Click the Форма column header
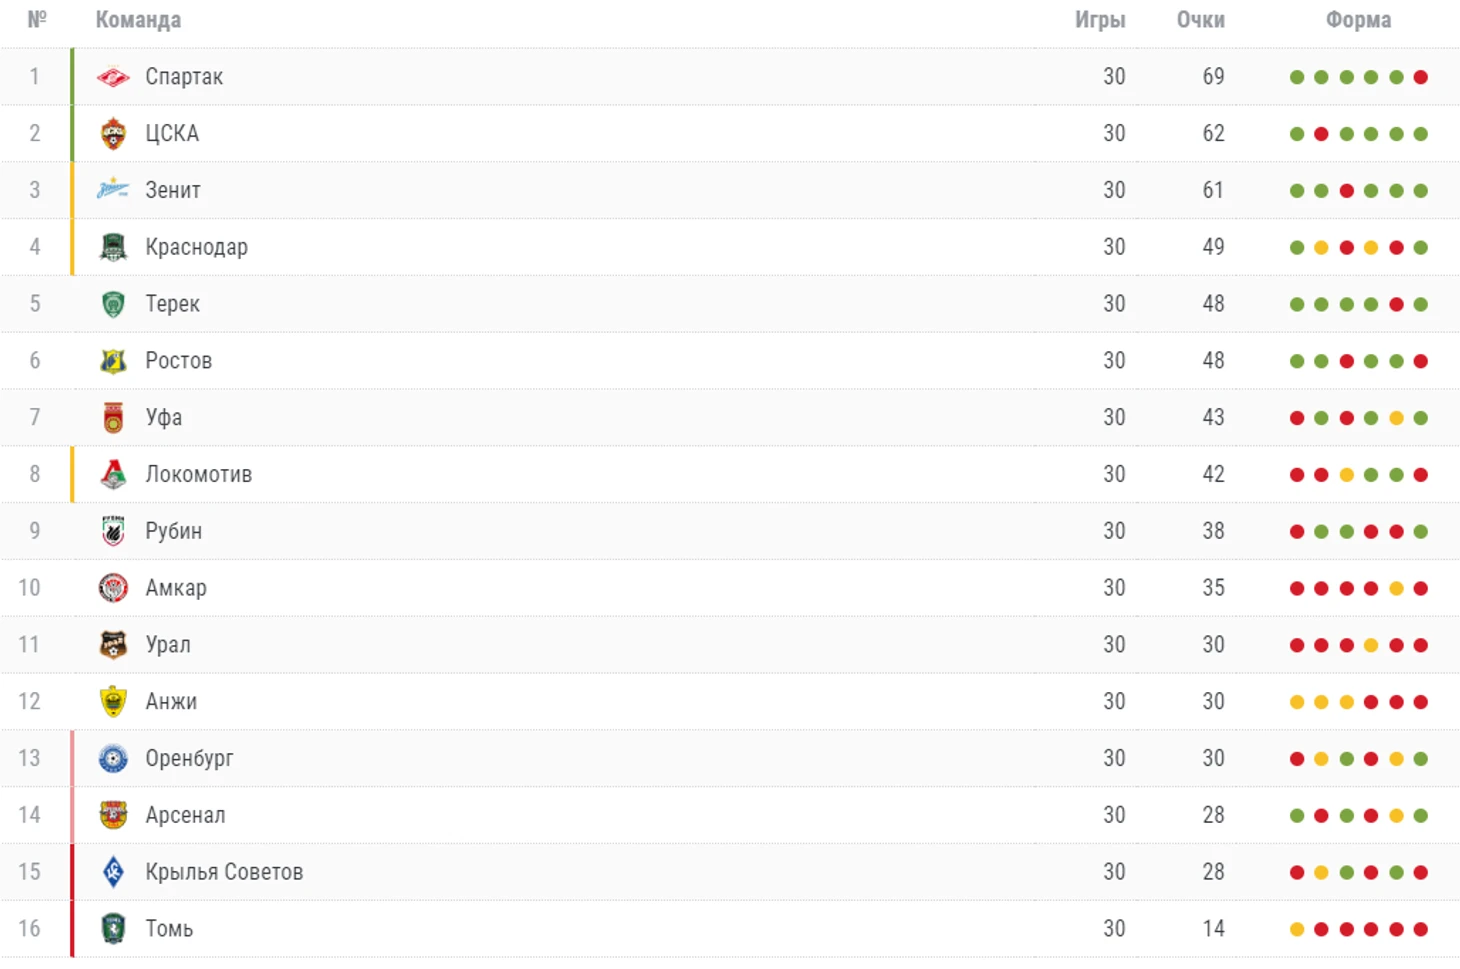 pyautogui.click(x=1358, y=20)
